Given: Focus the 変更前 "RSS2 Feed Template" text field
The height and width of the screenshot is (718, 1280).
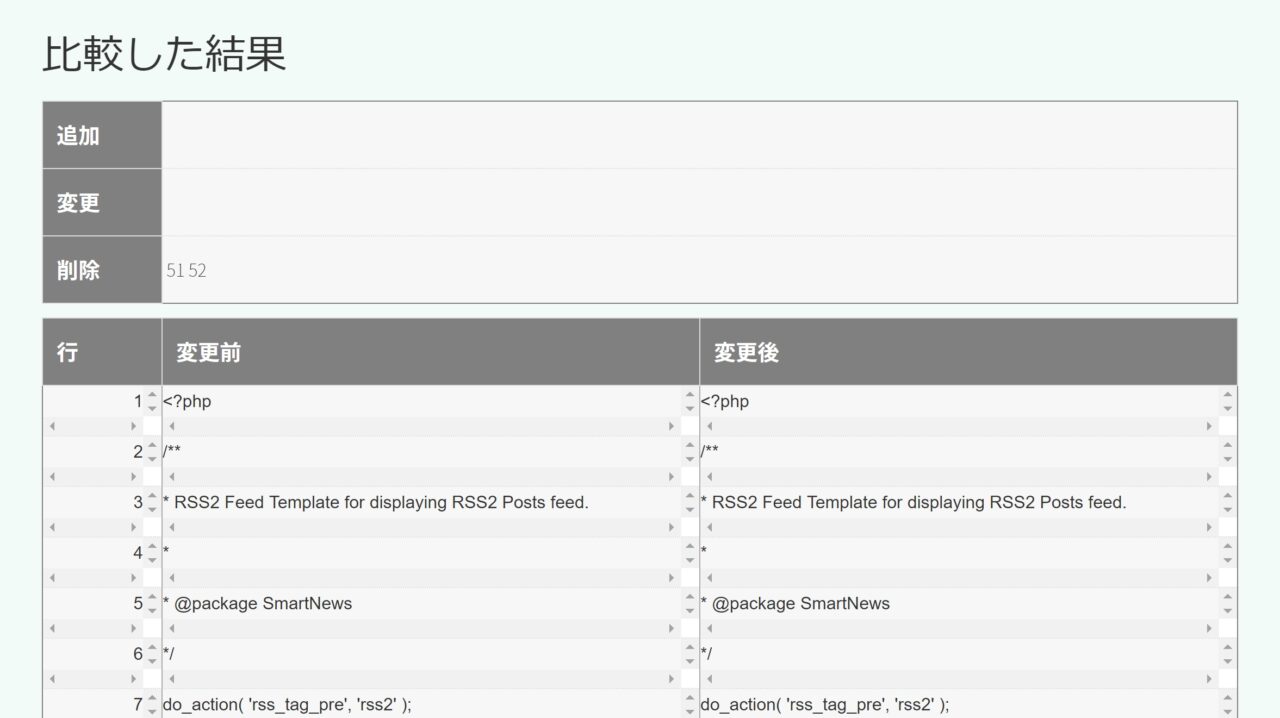Looking at the screenshot, I should tap(420, 502).
